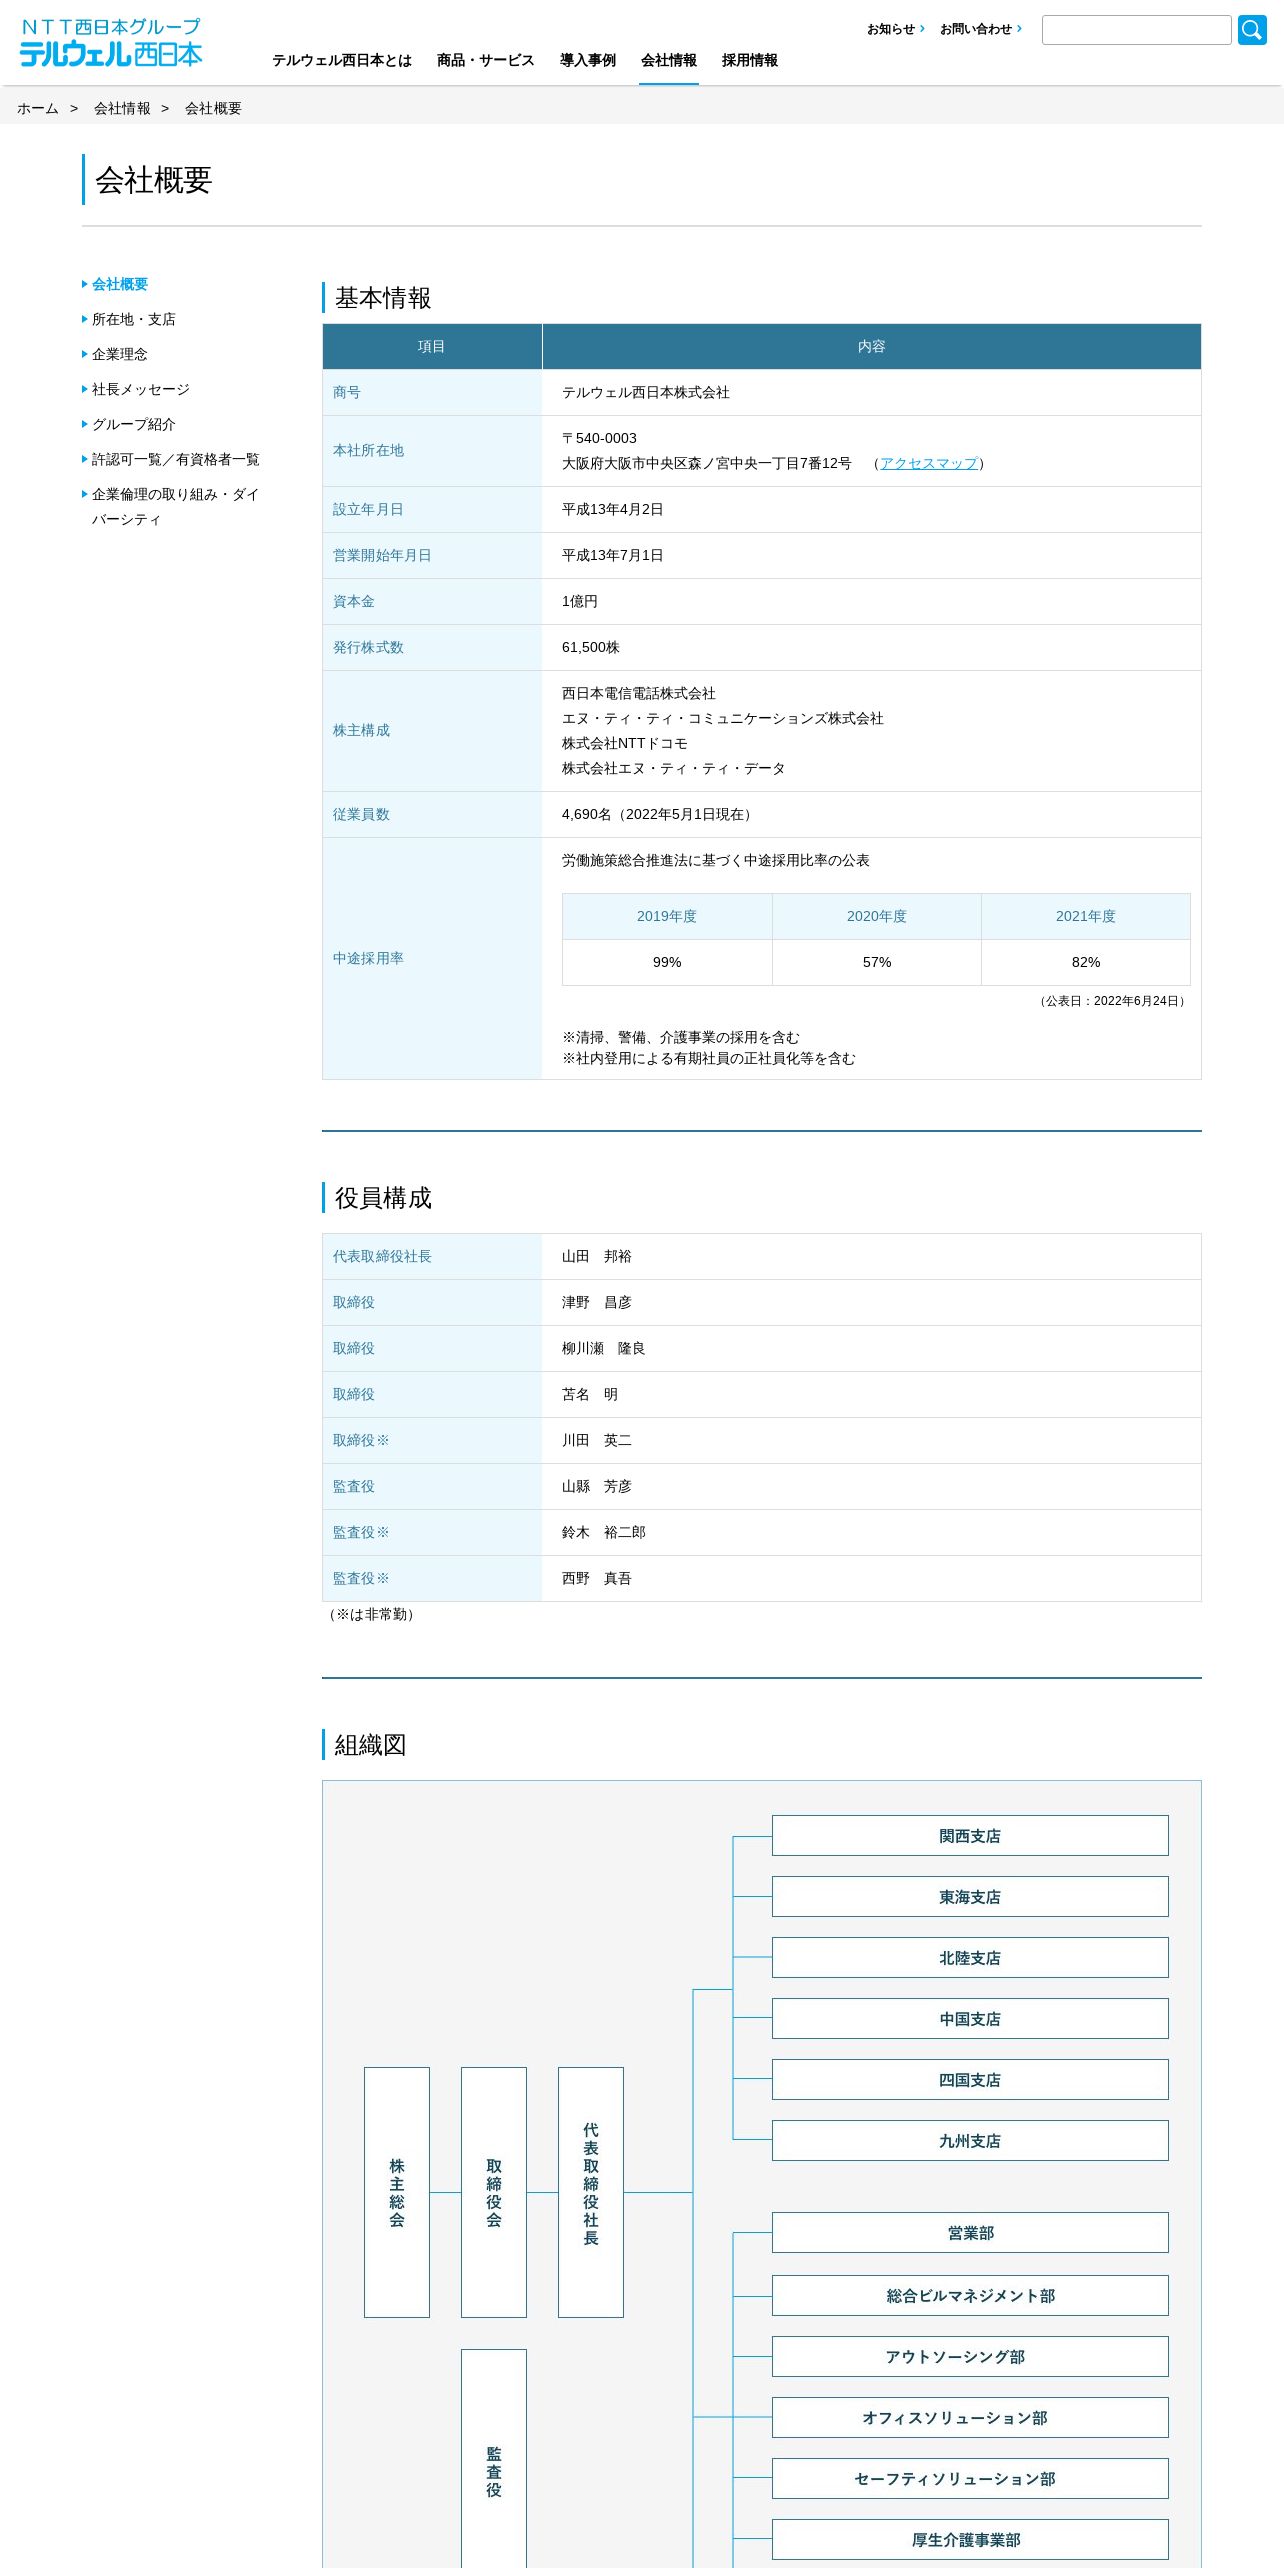Click the 〒540-0003 postal code text
This screenshot has height=2568, width=1284.
coord(599,438)
